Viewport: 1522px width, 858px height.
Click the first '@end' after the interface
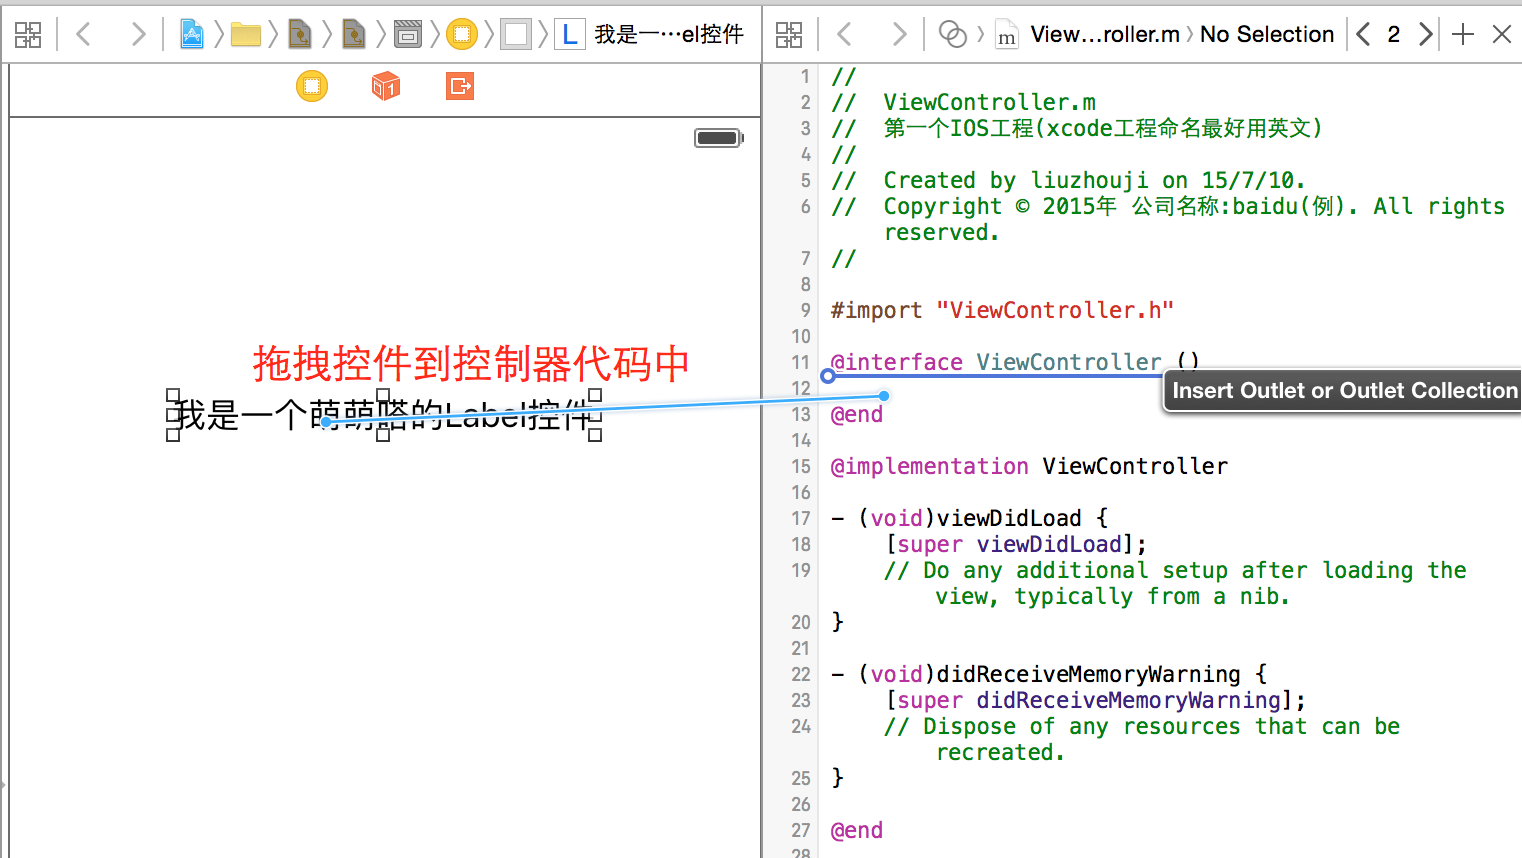(x=857, y=414)
